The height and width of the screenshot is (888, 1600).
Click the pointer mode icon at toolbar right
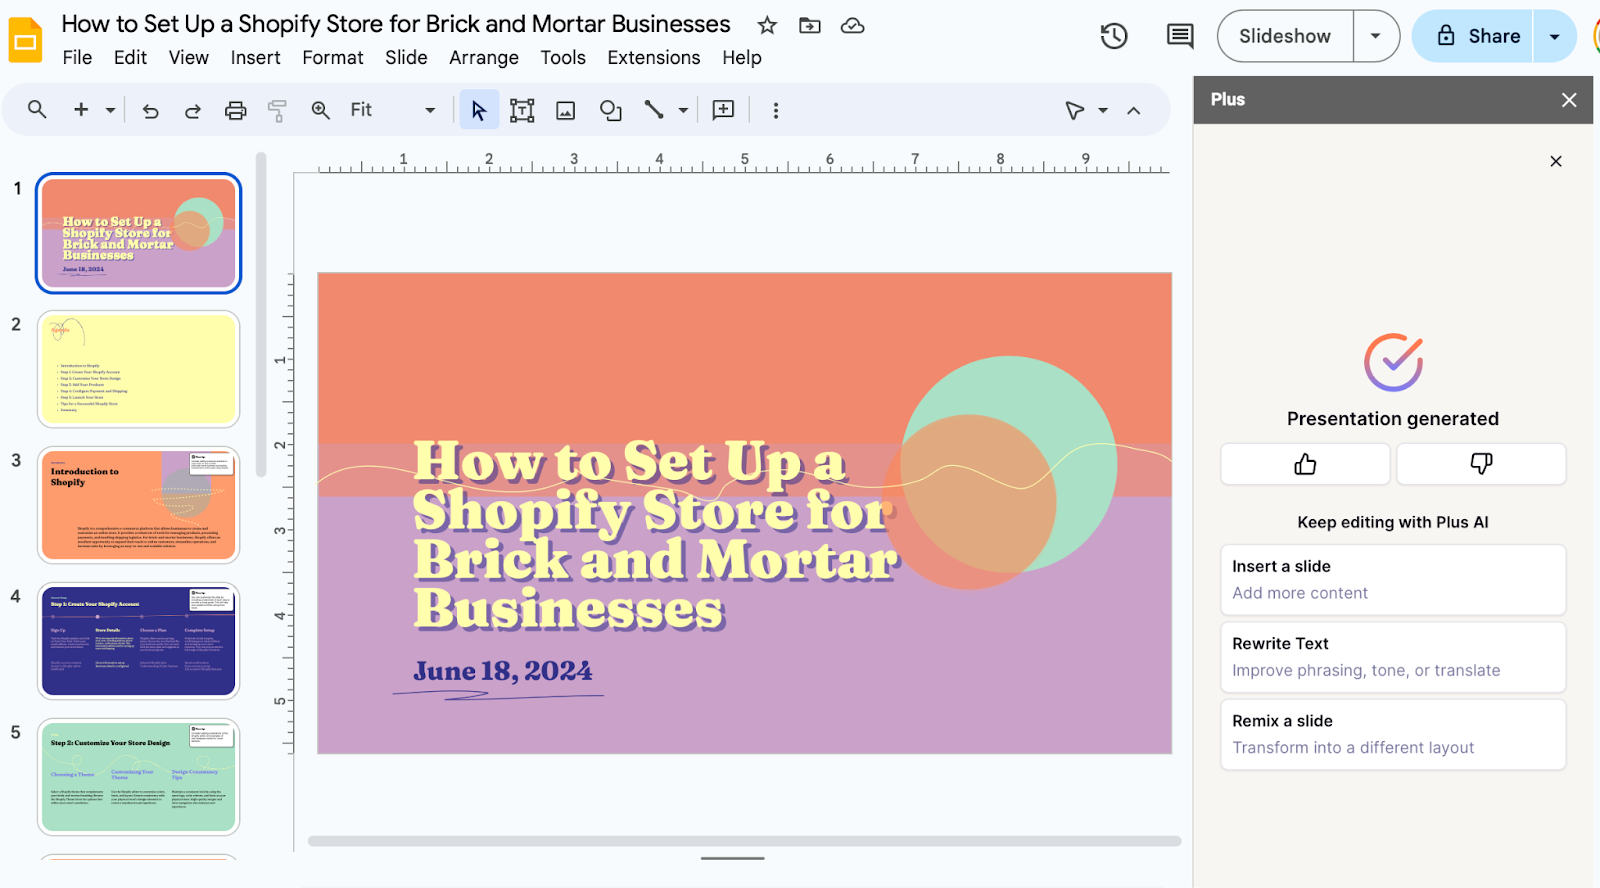click(1075, 110)
